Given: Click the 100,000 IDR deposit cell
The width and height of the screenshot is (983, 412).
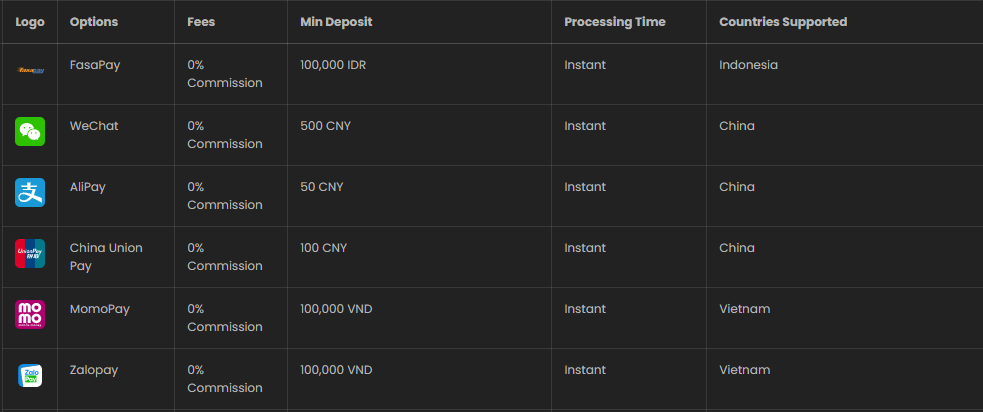Looking at the screenshot, I should coord(333,65).
